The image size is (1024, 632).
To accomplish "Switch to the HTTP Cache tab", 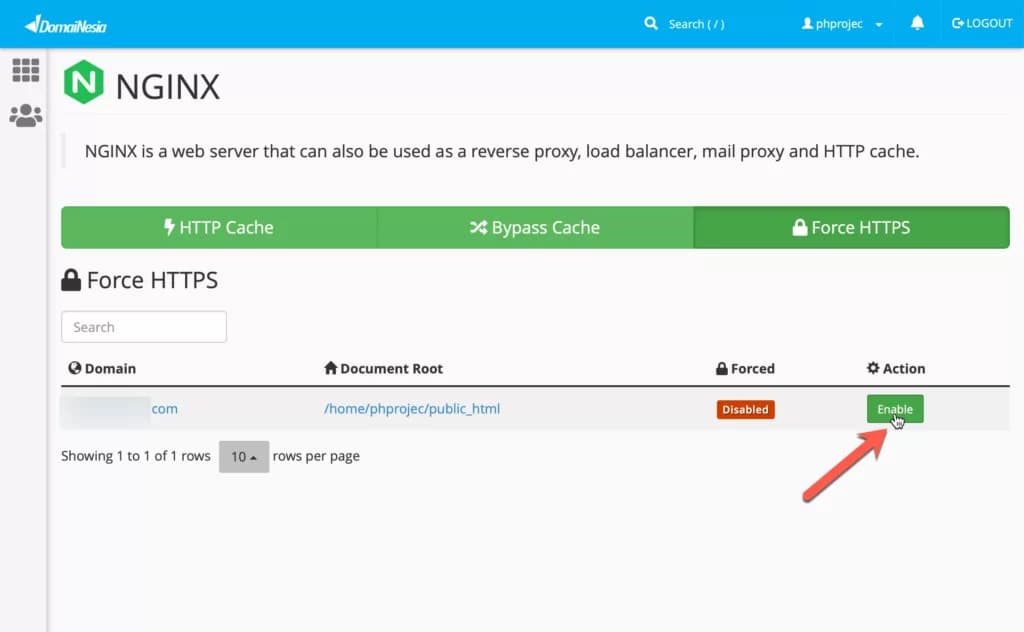I will click(219, 227).
